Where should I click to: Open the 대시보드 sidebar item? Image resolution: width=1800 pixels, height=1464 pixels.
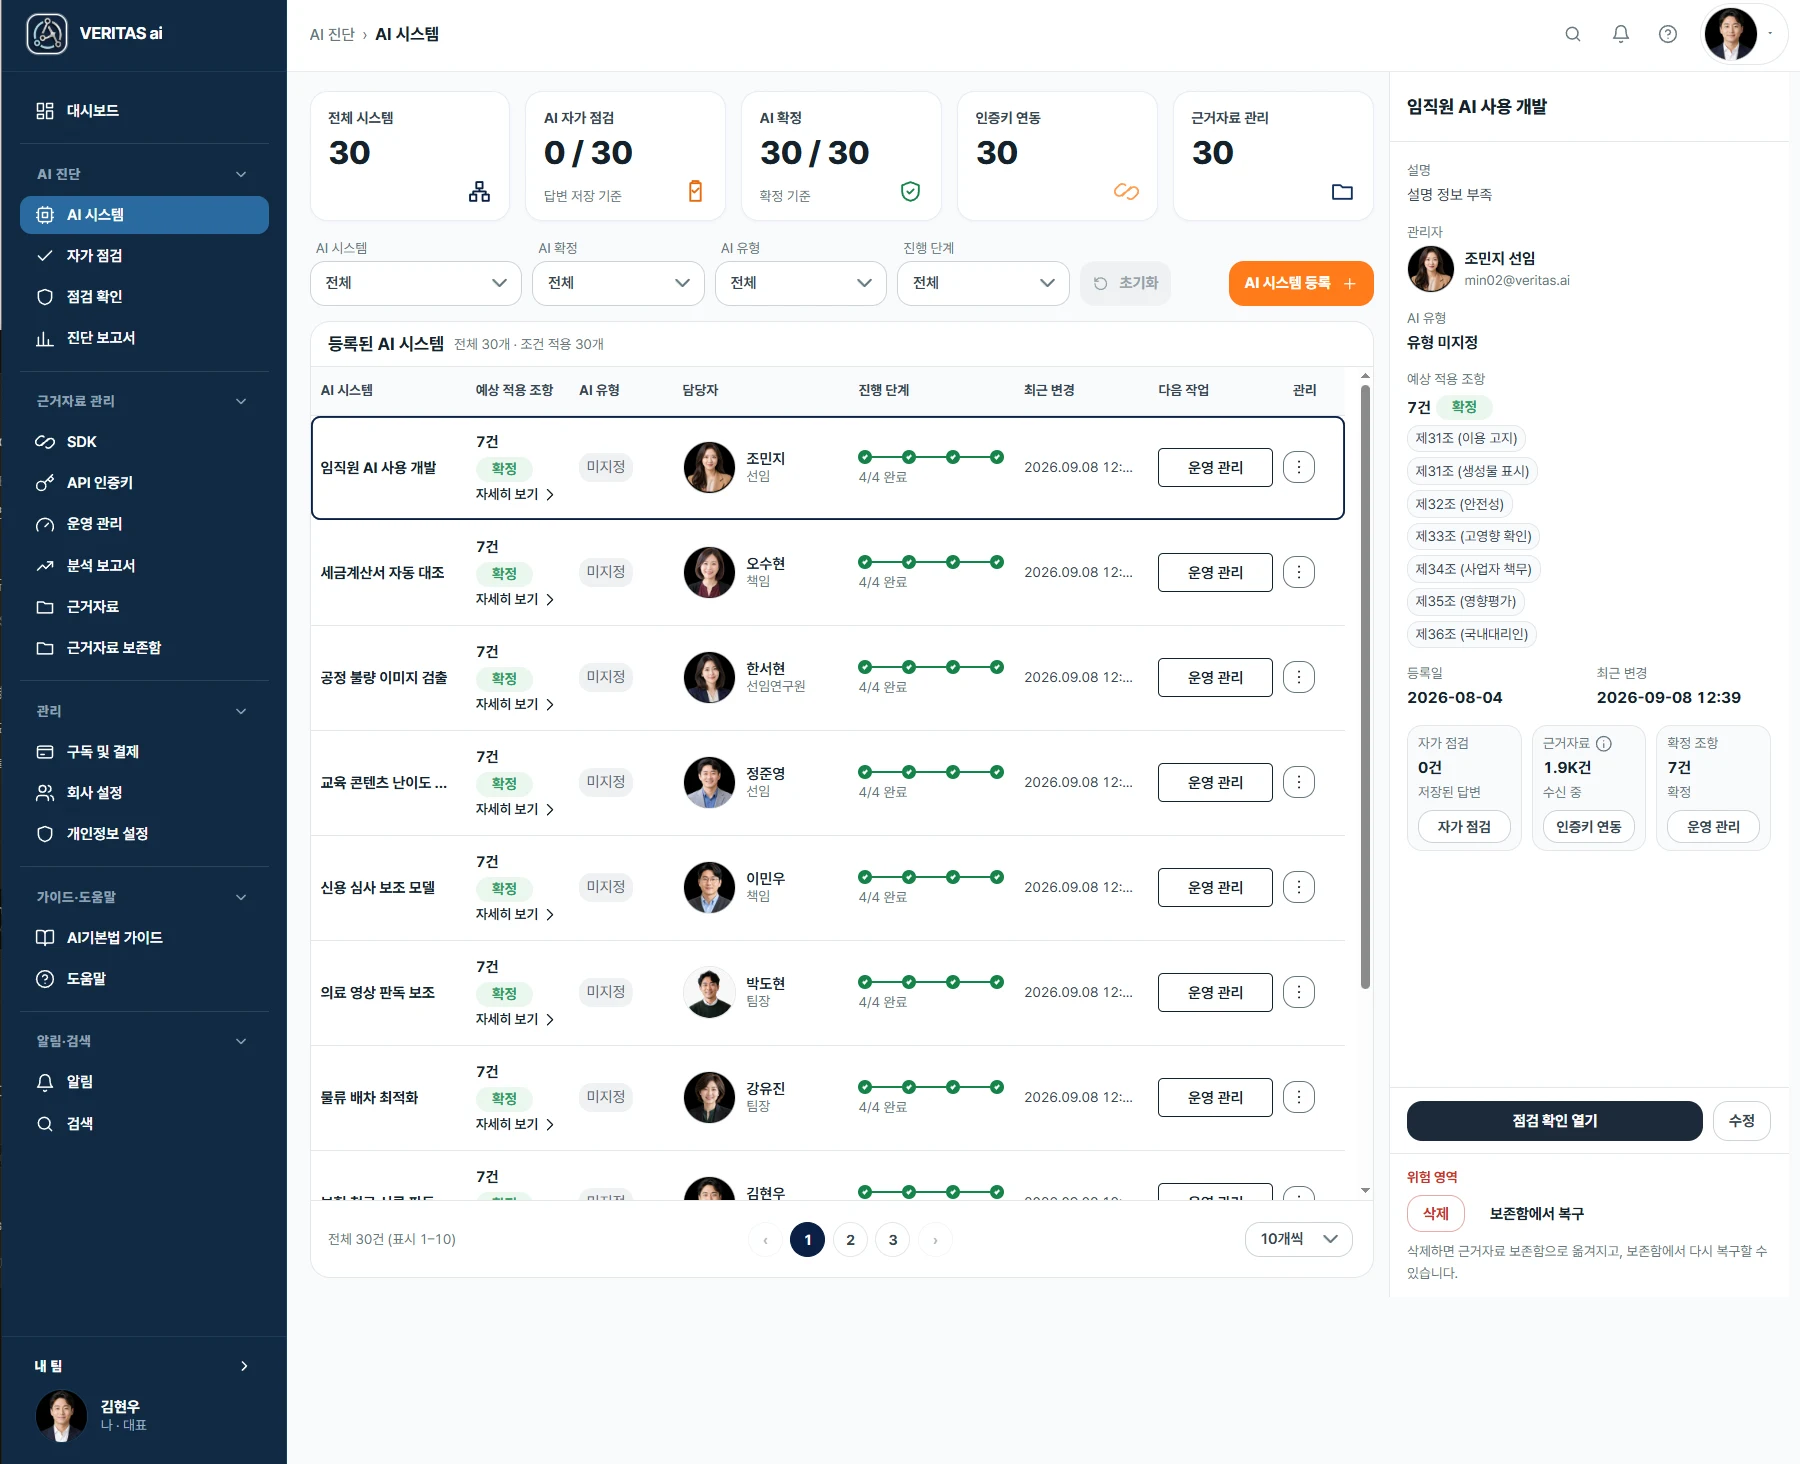(x=144, y=111)
